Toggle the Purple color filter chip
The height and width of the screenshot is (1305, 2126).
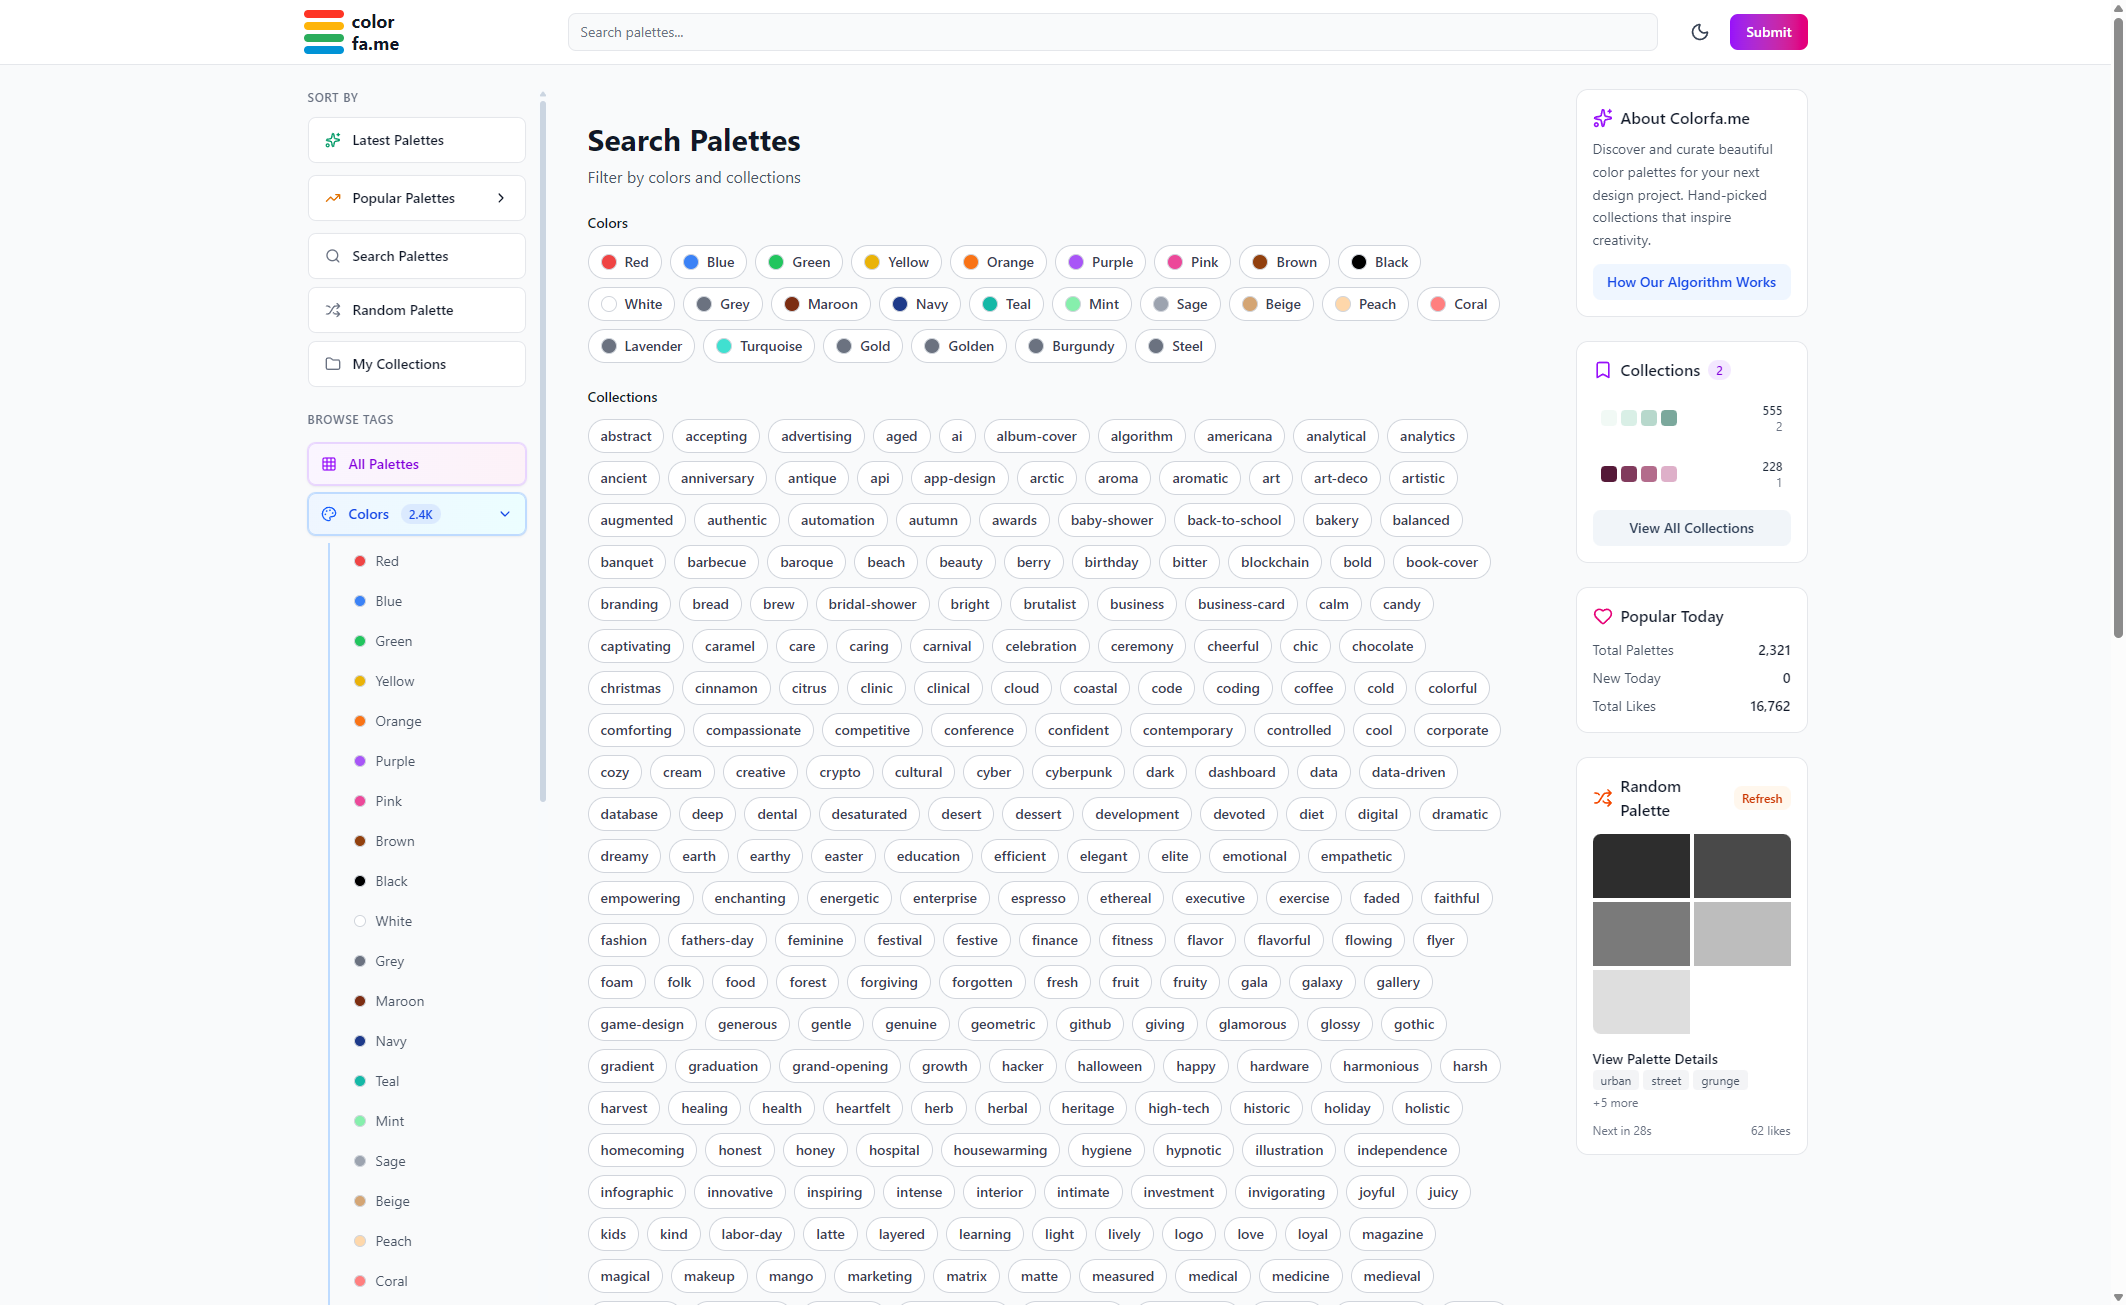coord(1100,262)
